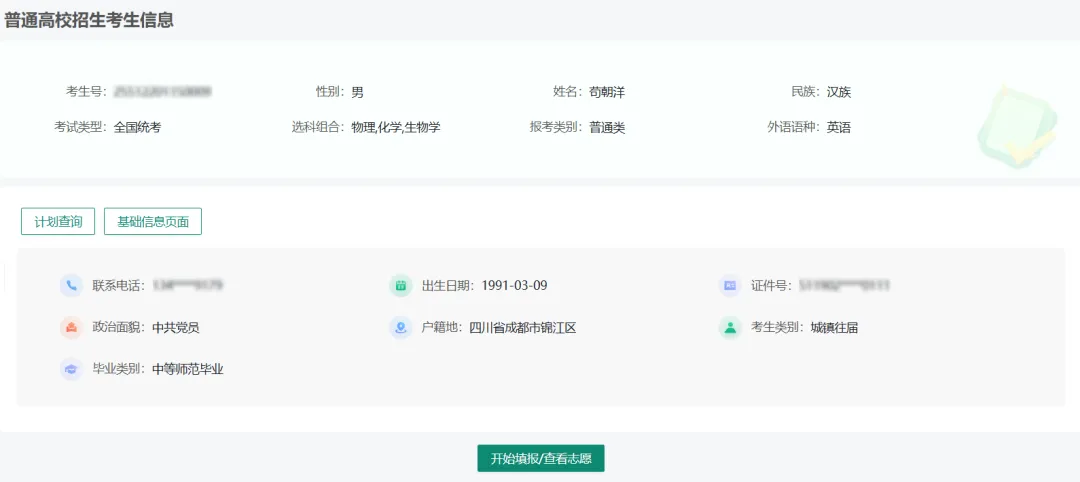Click the 开始填报/查看志愿 button
Viewport: 1080px width, 482px height.
click(x=541, y=459)
